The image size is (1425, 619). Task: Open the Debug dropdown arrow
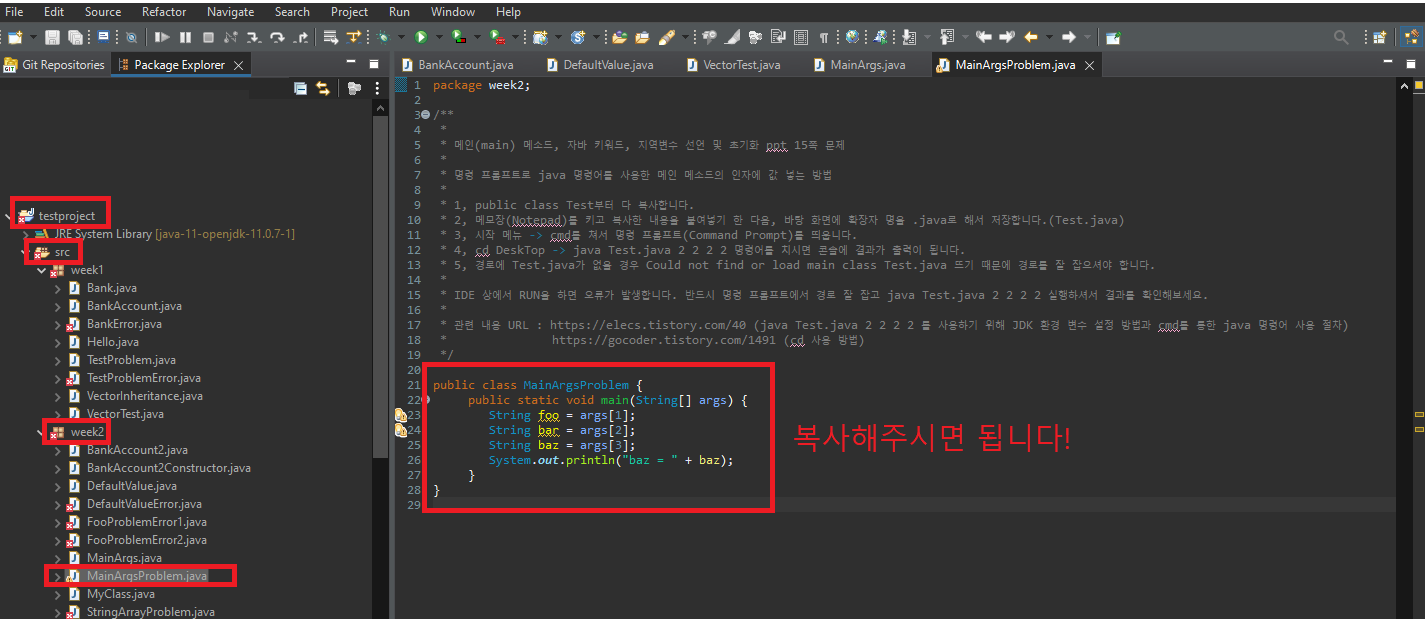tap(401, 37)
